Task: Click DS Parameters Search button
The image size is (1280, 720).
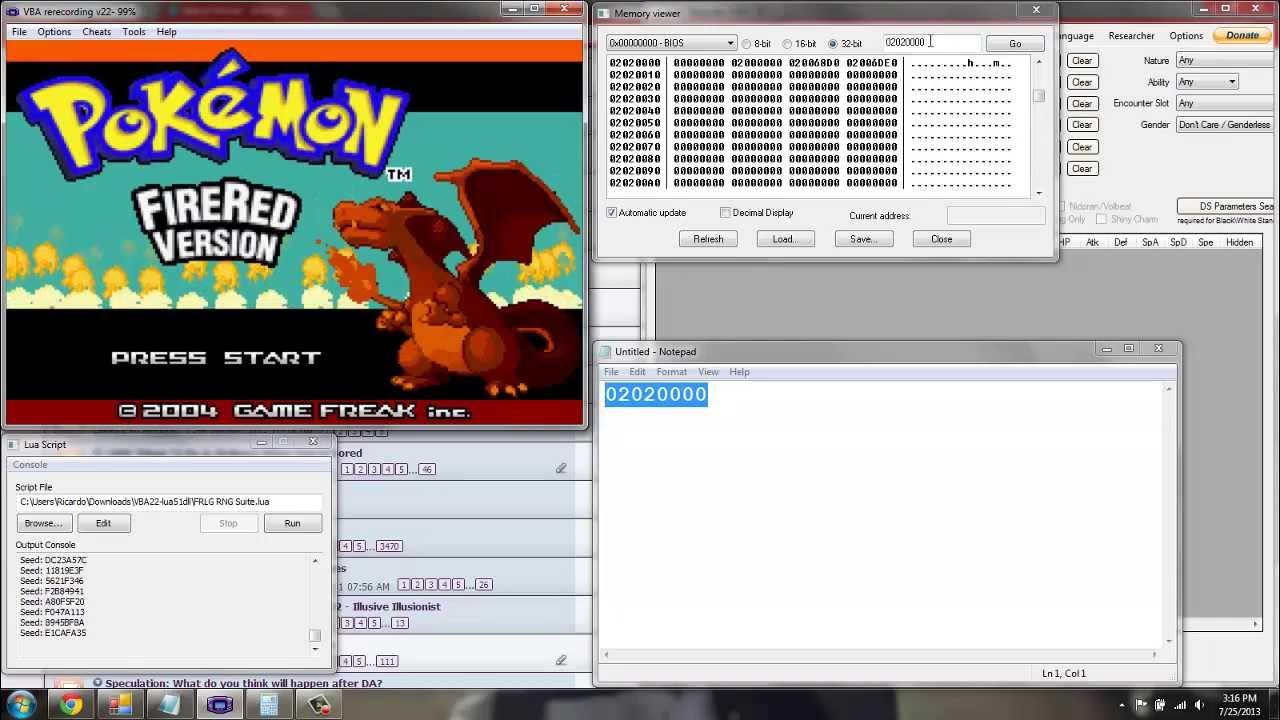Action: [x=1228, y=206]
